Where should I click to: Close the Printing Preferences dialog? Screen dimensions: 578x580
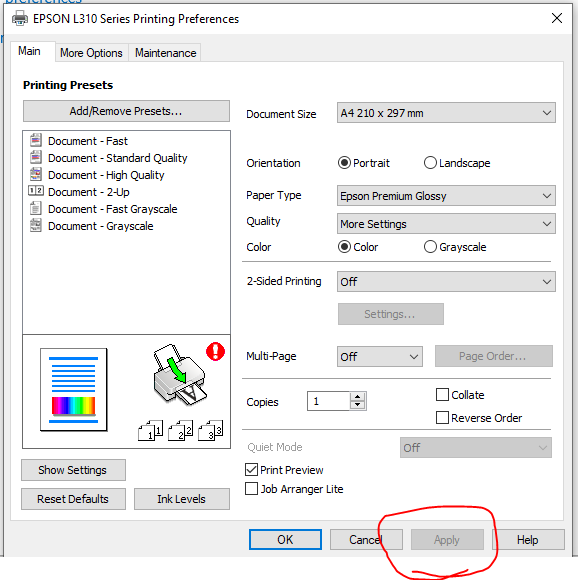557,18
